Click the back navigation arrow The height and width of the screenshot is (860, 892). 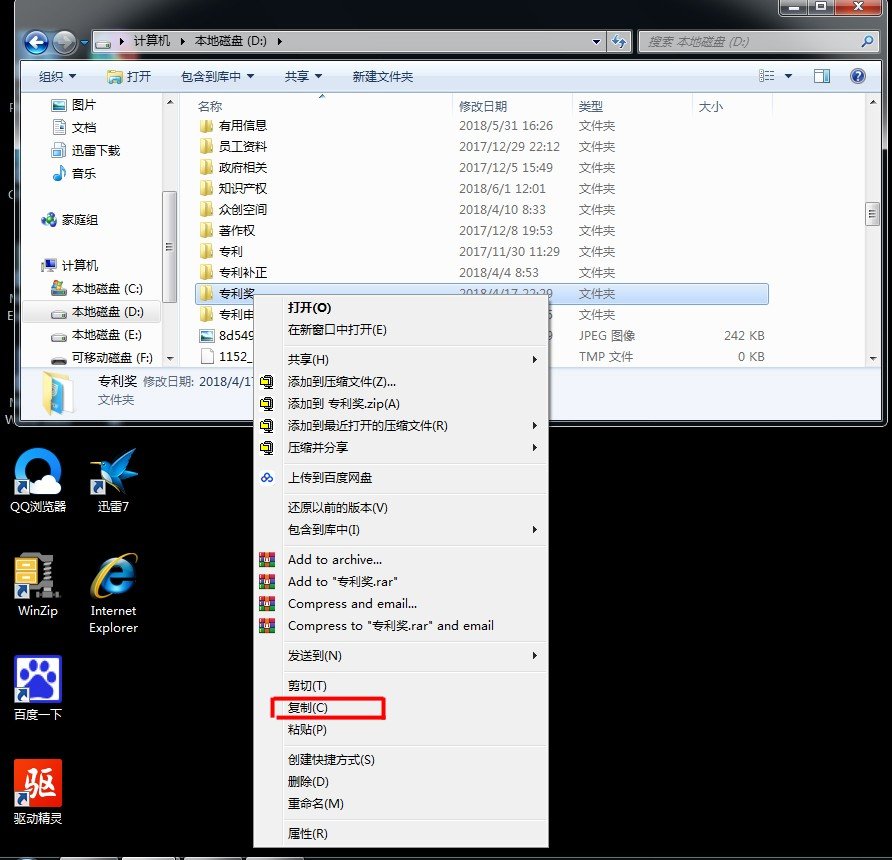[36, 42]
